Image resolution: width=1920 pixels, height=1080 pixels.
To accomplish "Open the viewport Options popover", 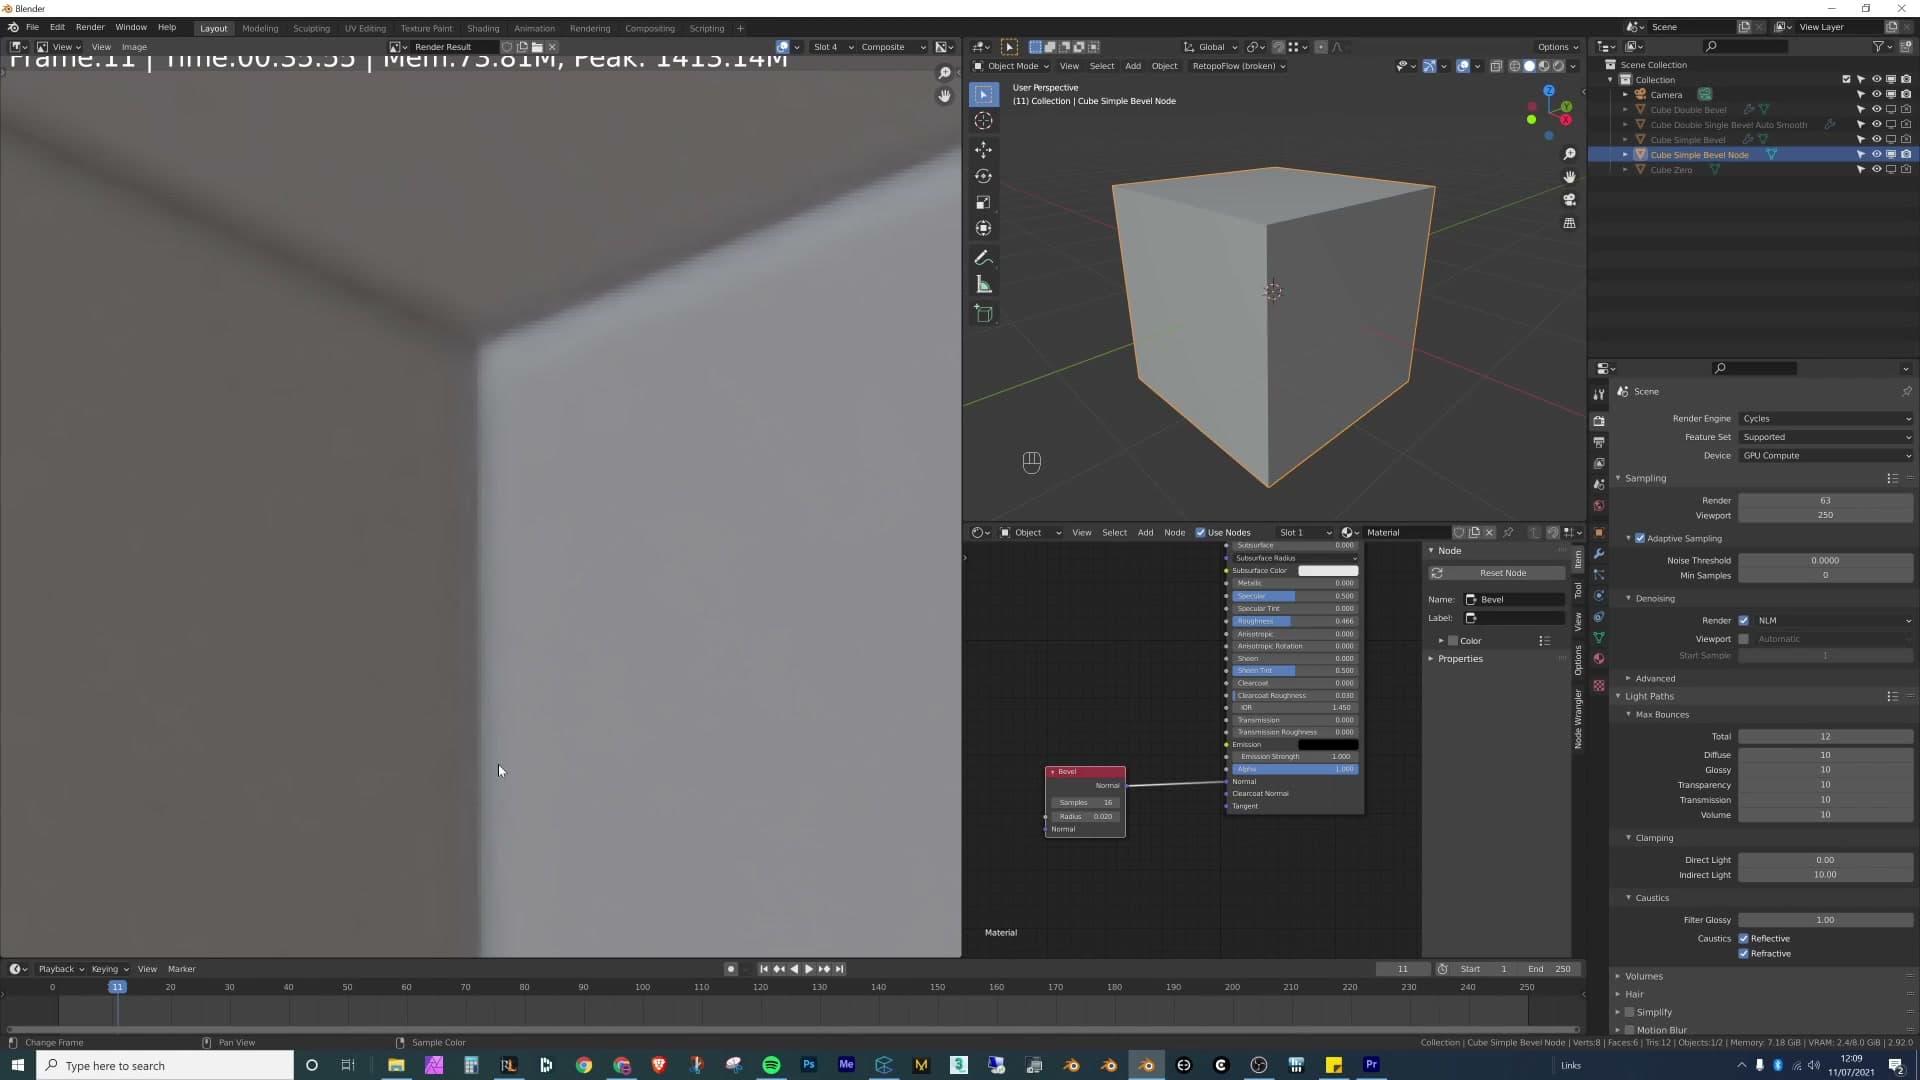I will (1557, 47).
